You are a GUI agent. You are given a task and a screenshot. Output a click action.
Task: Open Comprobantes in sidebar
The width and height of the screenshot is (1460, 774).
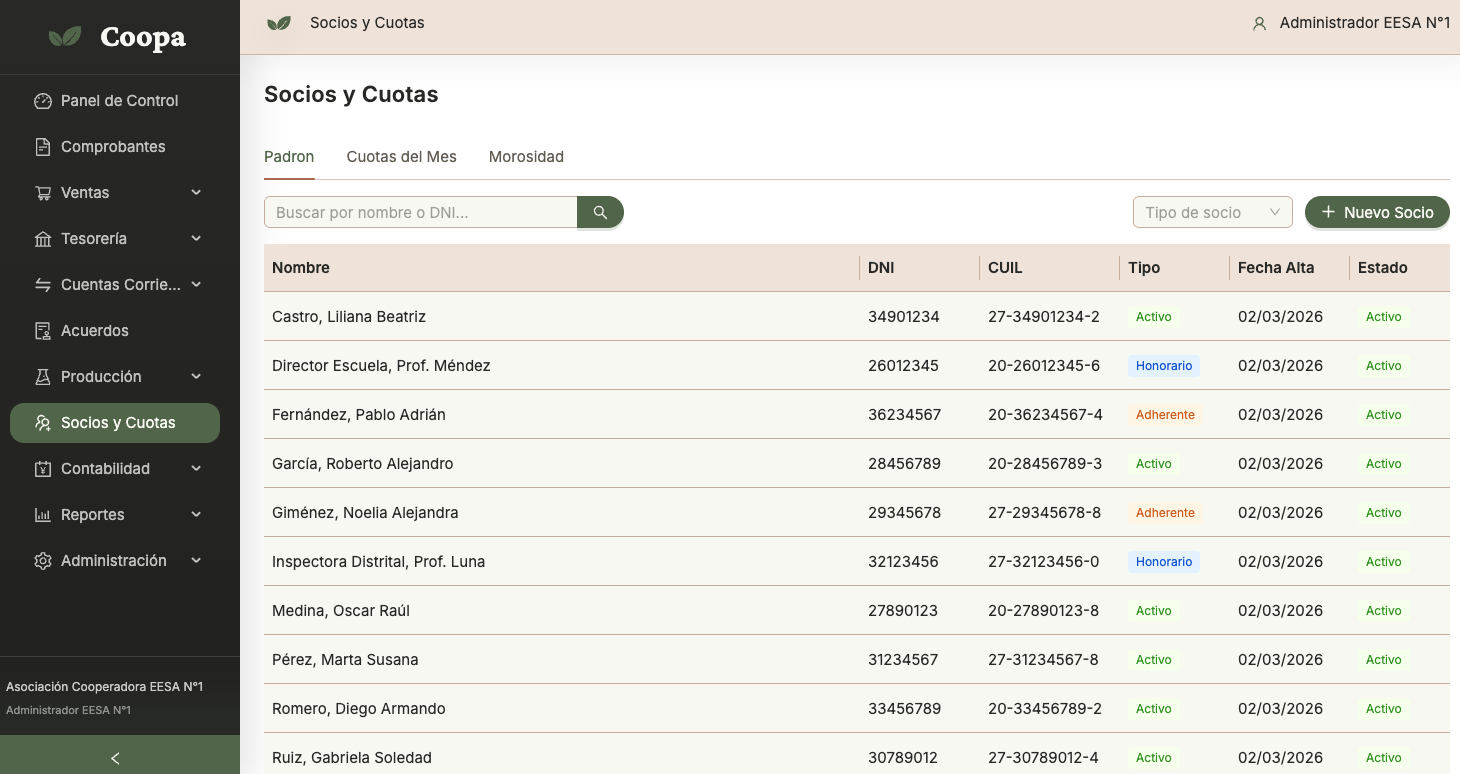pos(115,147)
